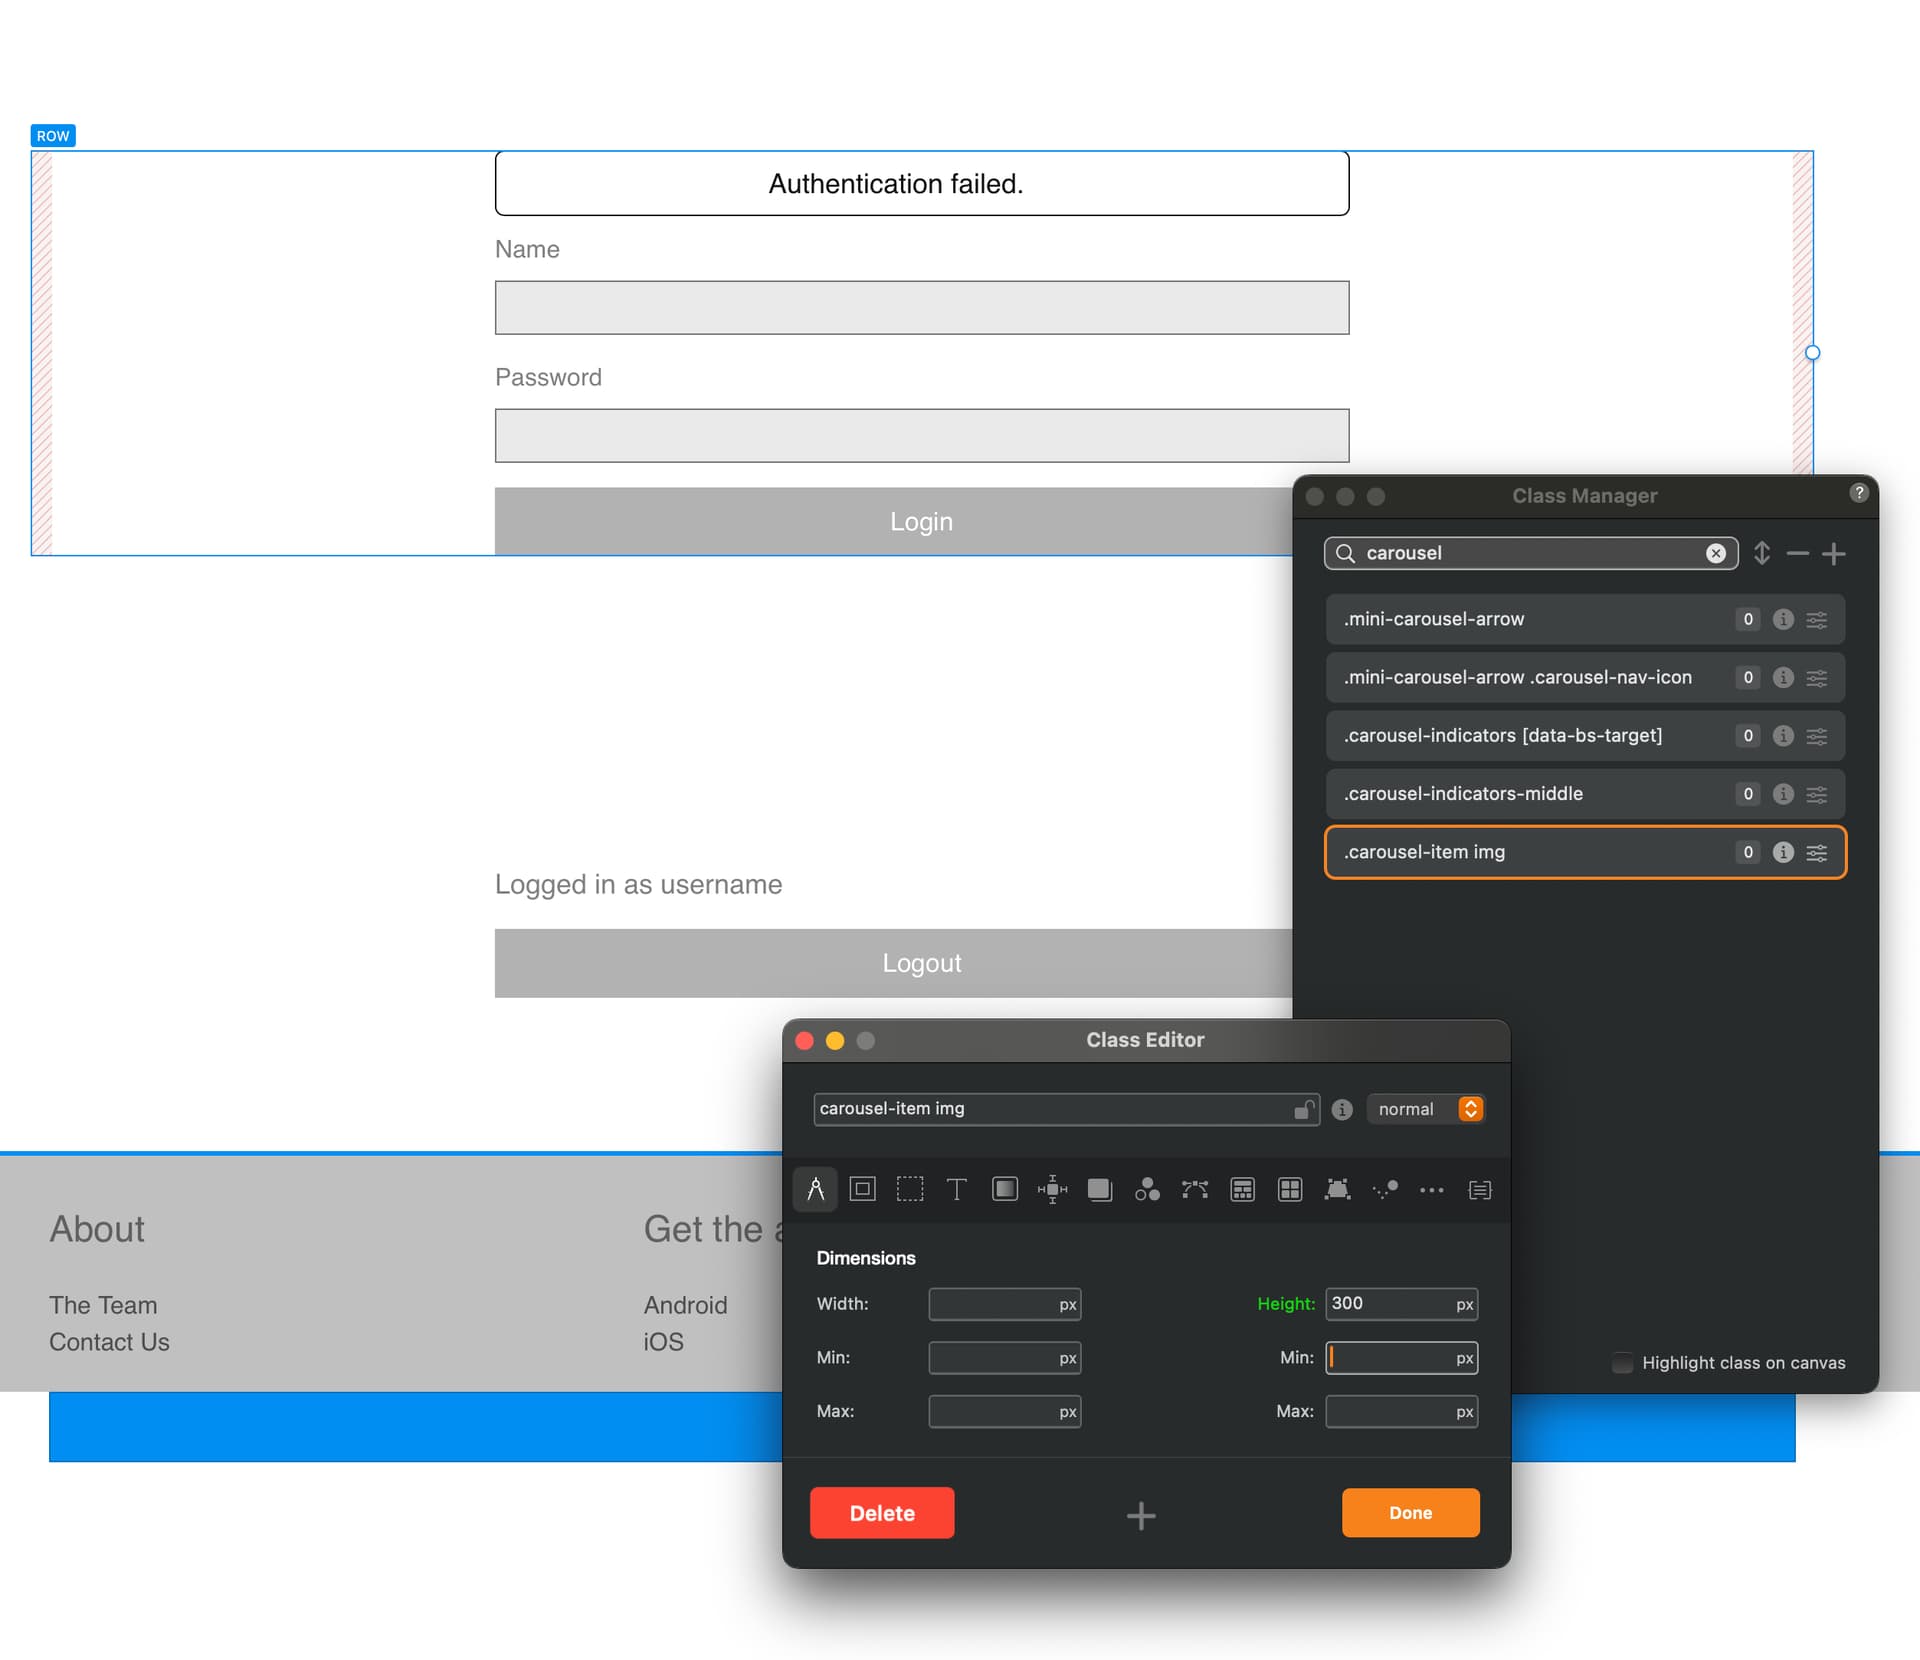Toggle the lock icon in class name field
Screen dimensions: 1920x1660
click(x=1303, y=1109)
